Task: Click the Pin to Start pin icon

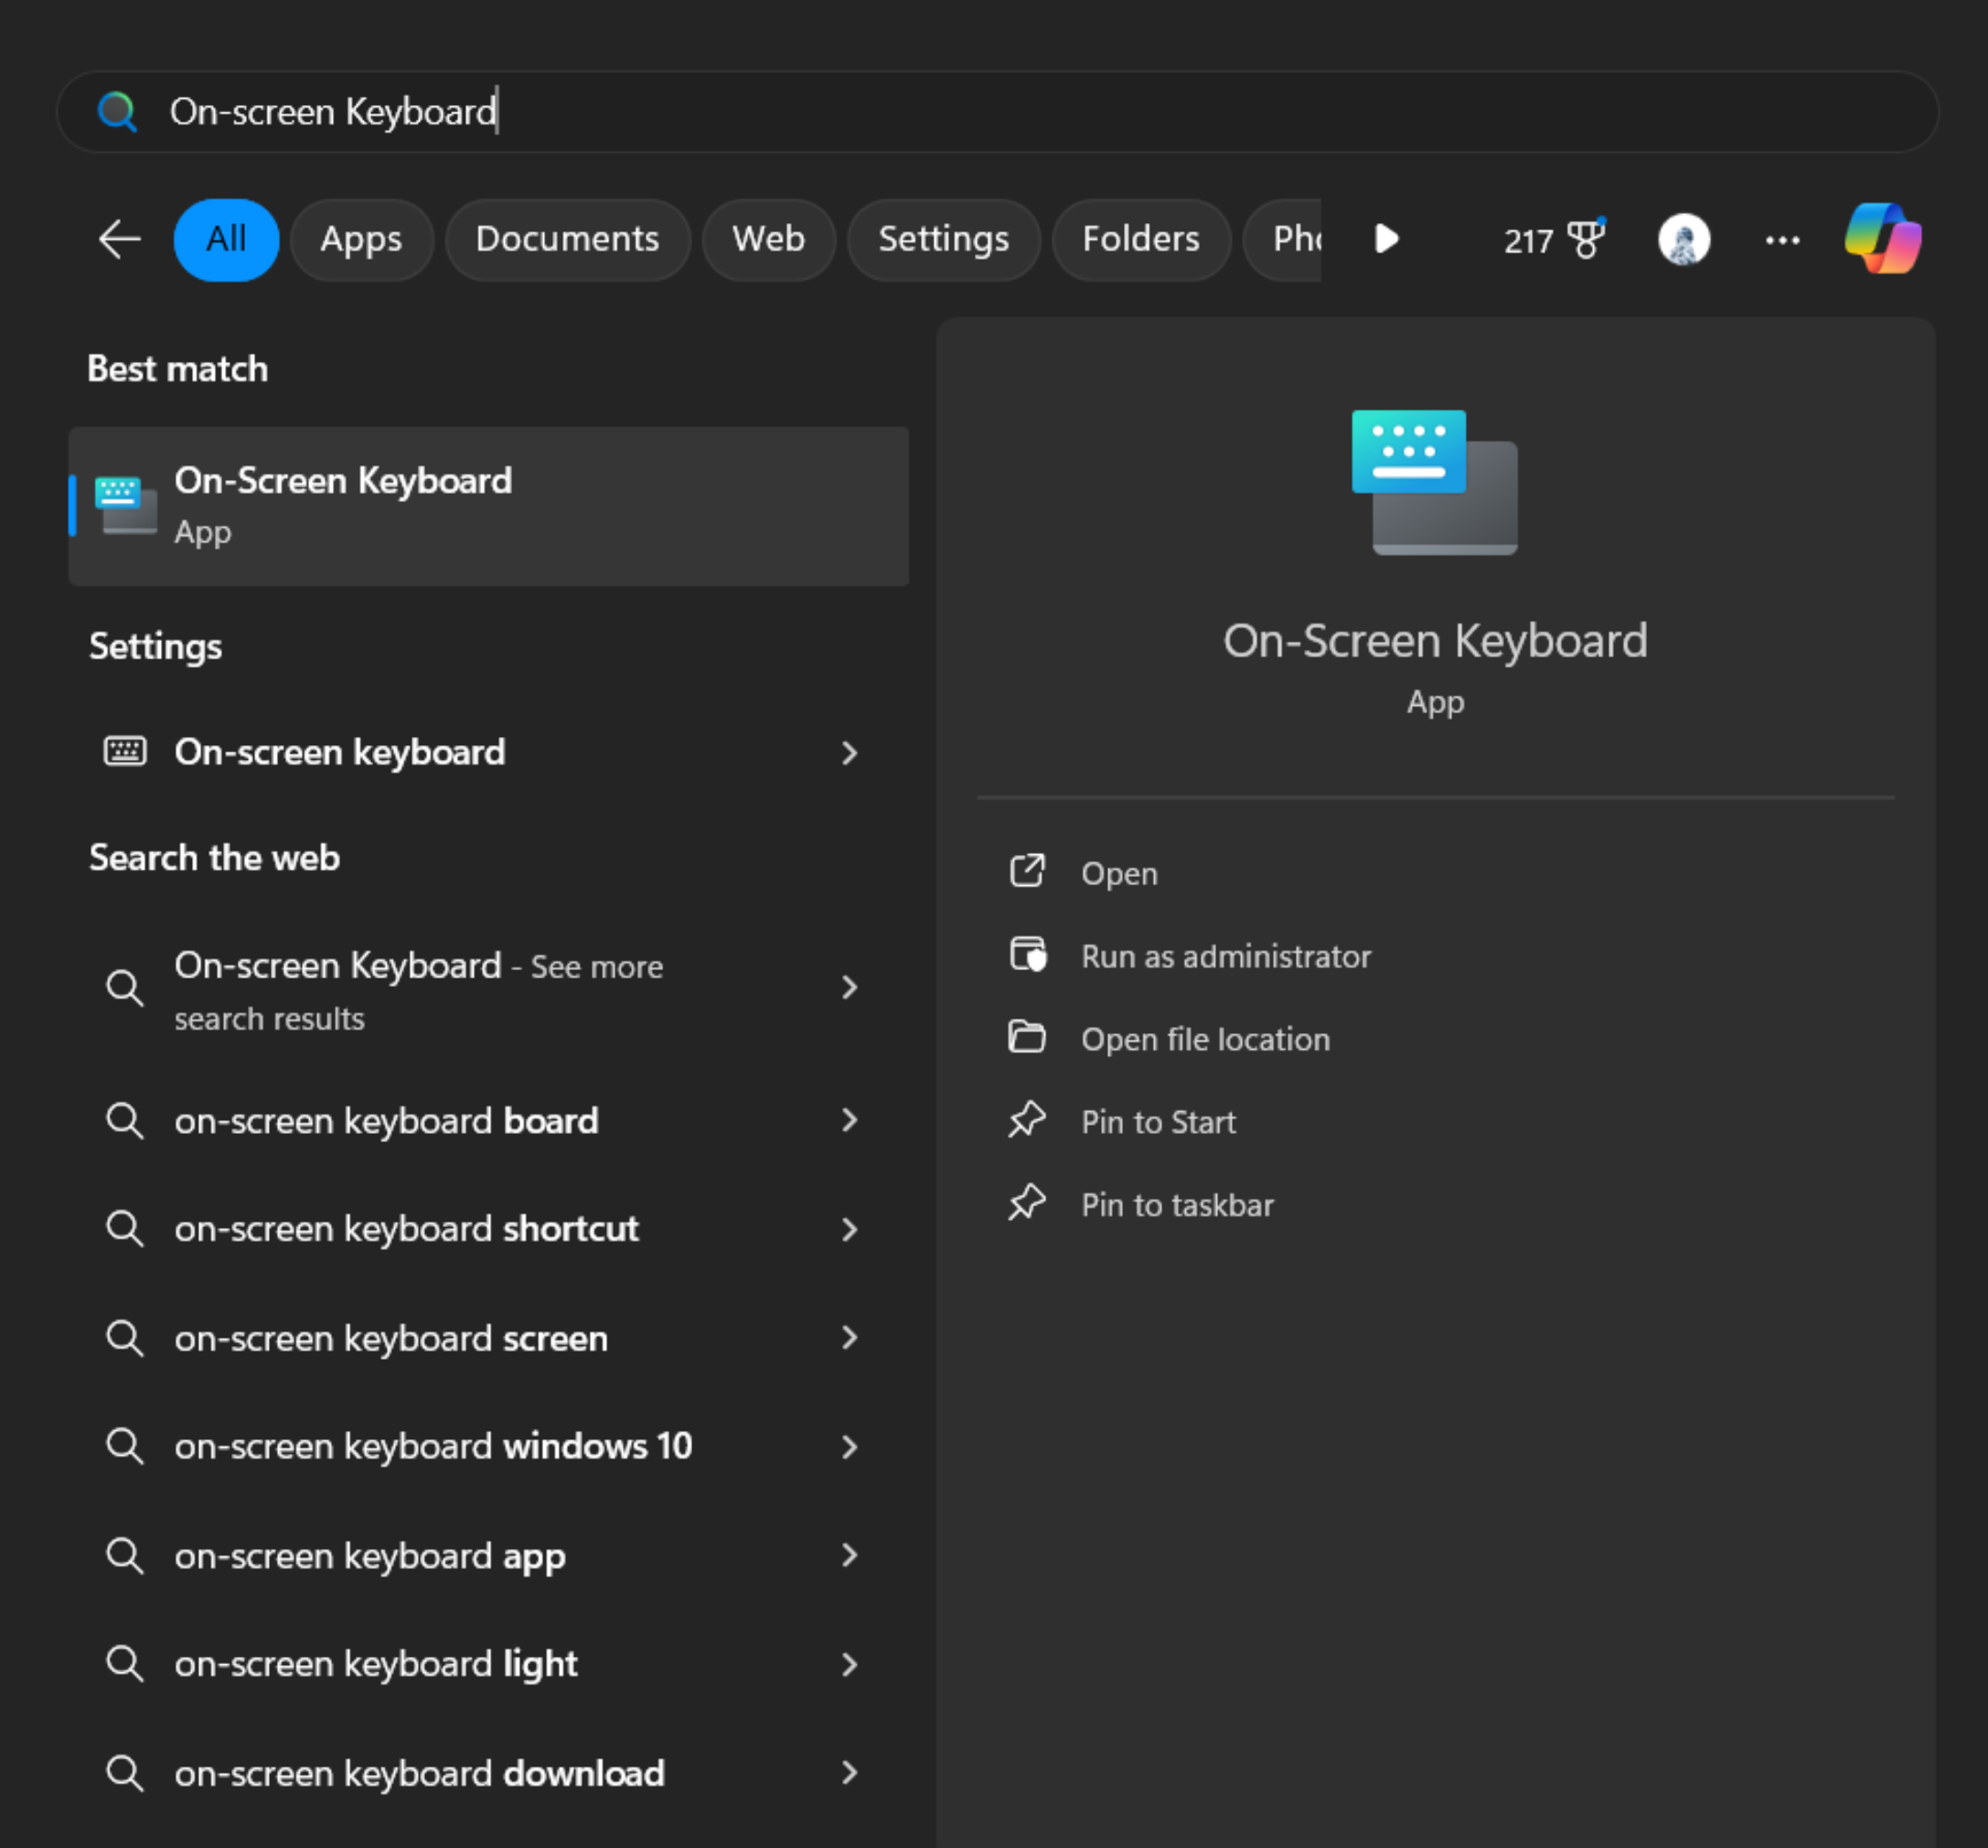Action: pos(1027,1120)
